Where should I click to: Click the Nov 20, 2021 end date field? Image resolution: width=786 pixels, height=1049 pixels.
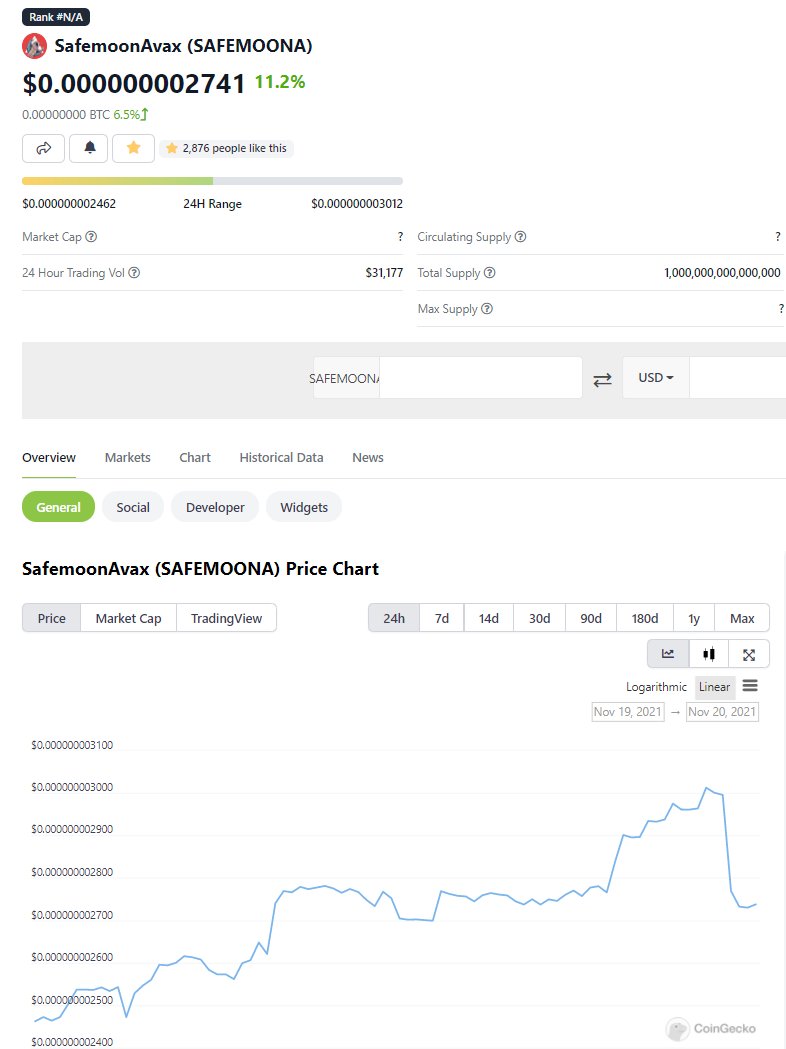[x=722, y=712]
